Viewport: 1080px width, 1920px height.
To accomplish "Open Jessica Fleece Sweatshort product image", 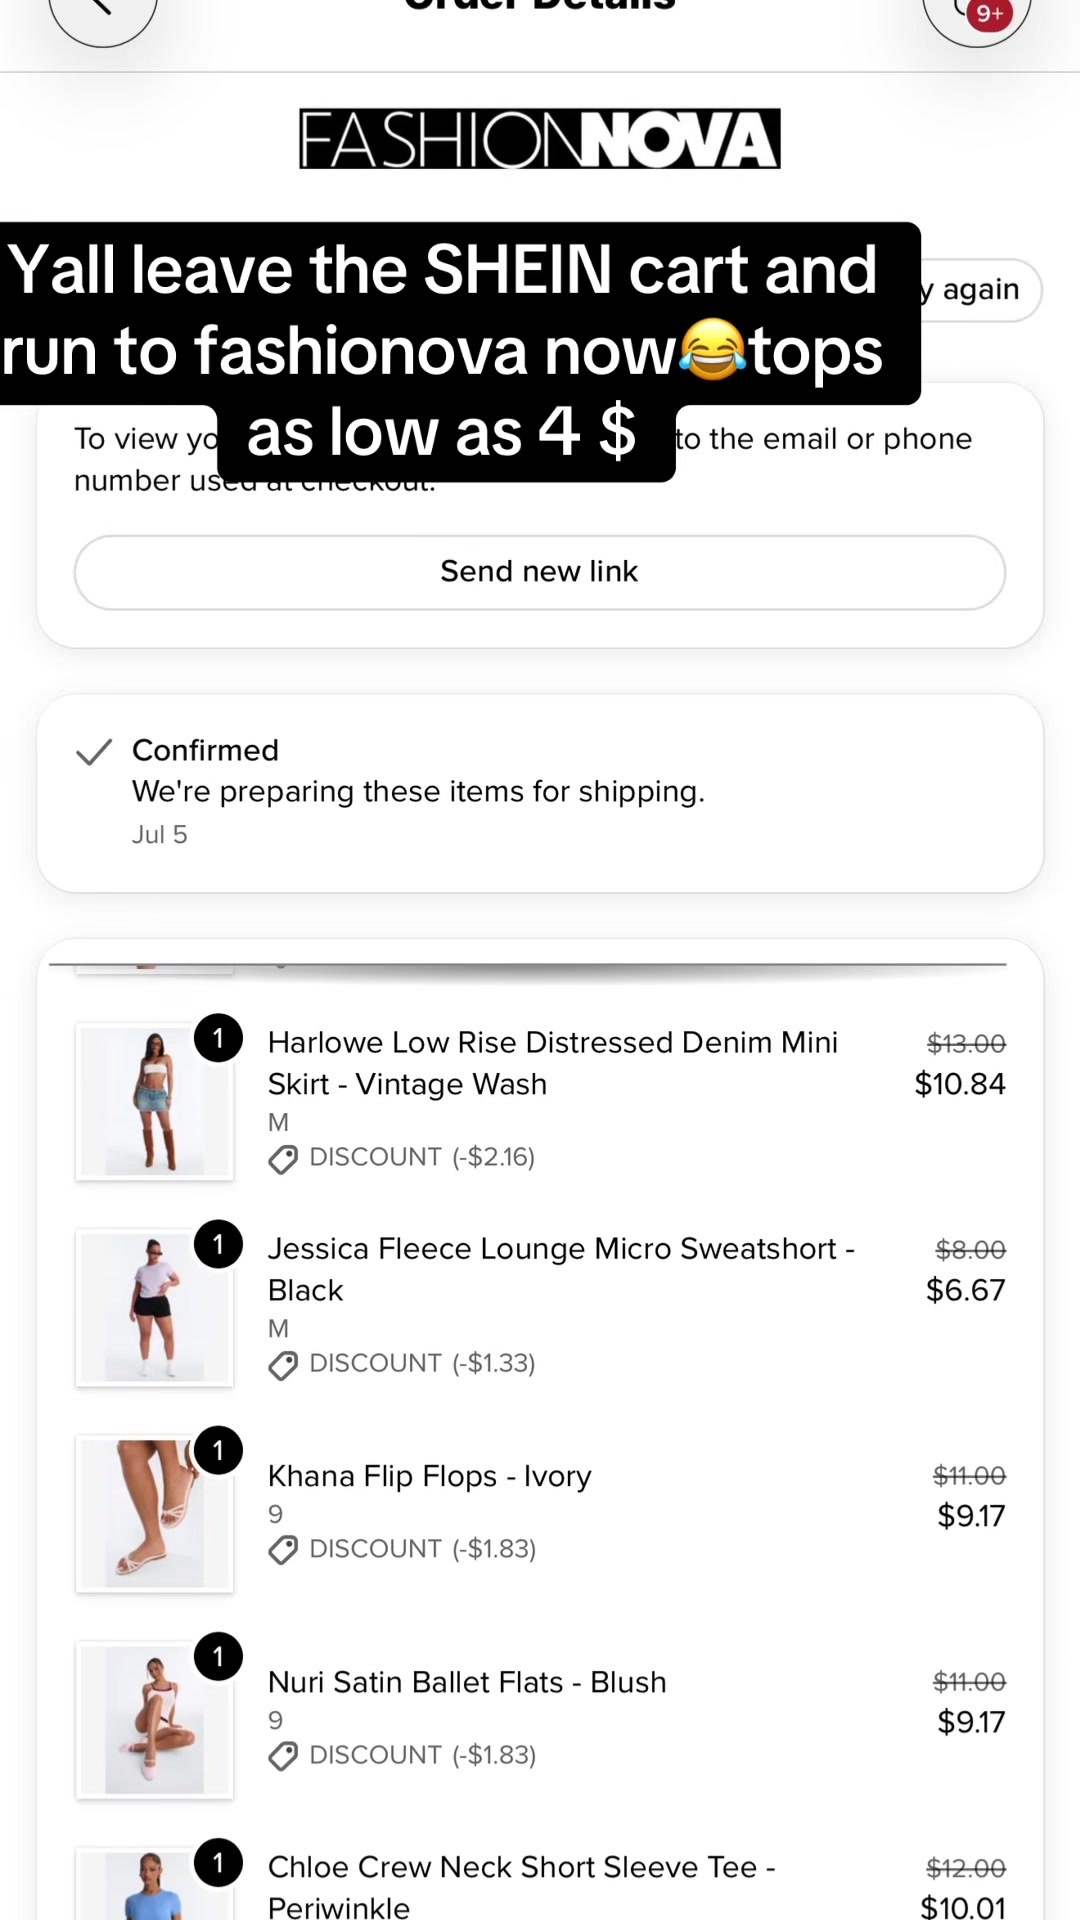I will pyautogui.click(x=155, y=1307).
